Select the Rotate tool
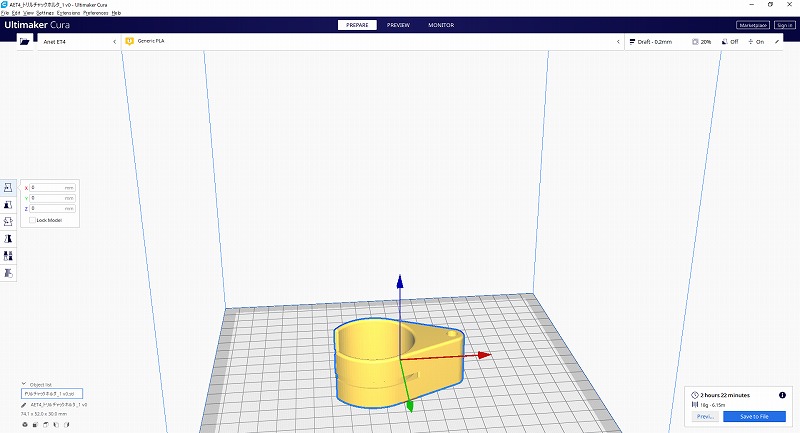800x433 pixels. (8, 221)
